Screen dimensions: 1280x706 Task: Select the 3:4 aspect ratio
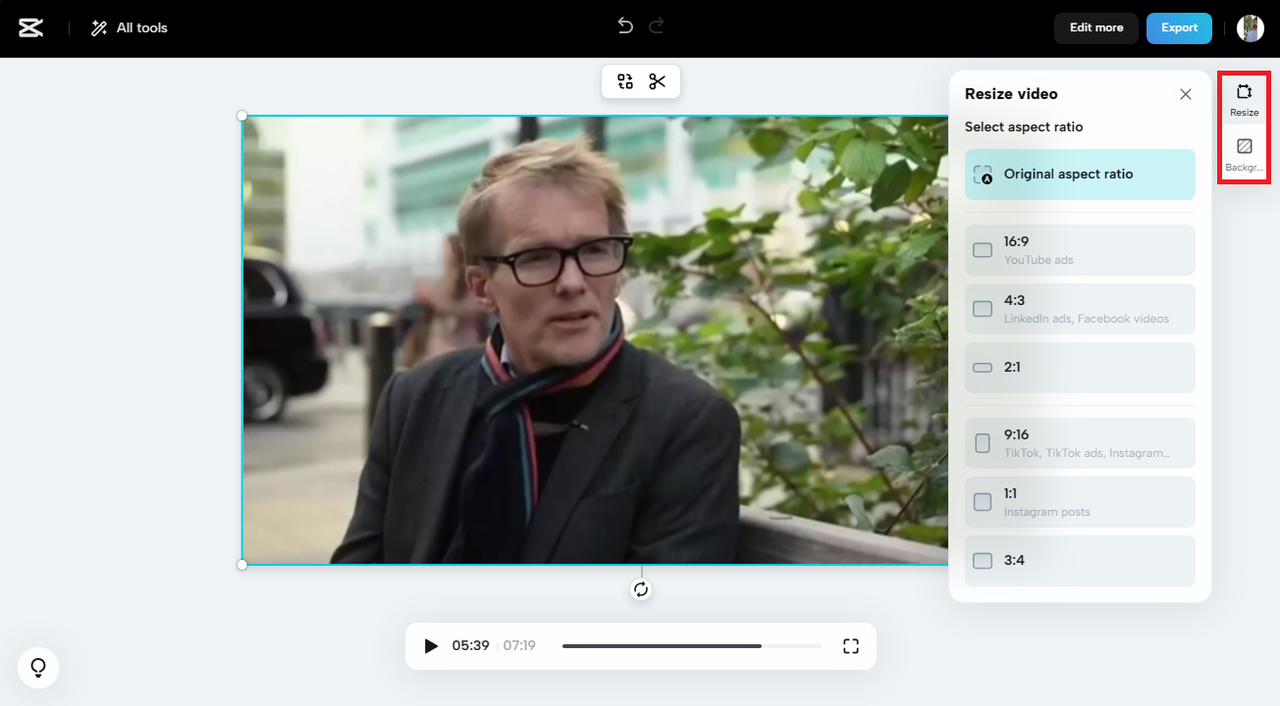(1080, 560)
